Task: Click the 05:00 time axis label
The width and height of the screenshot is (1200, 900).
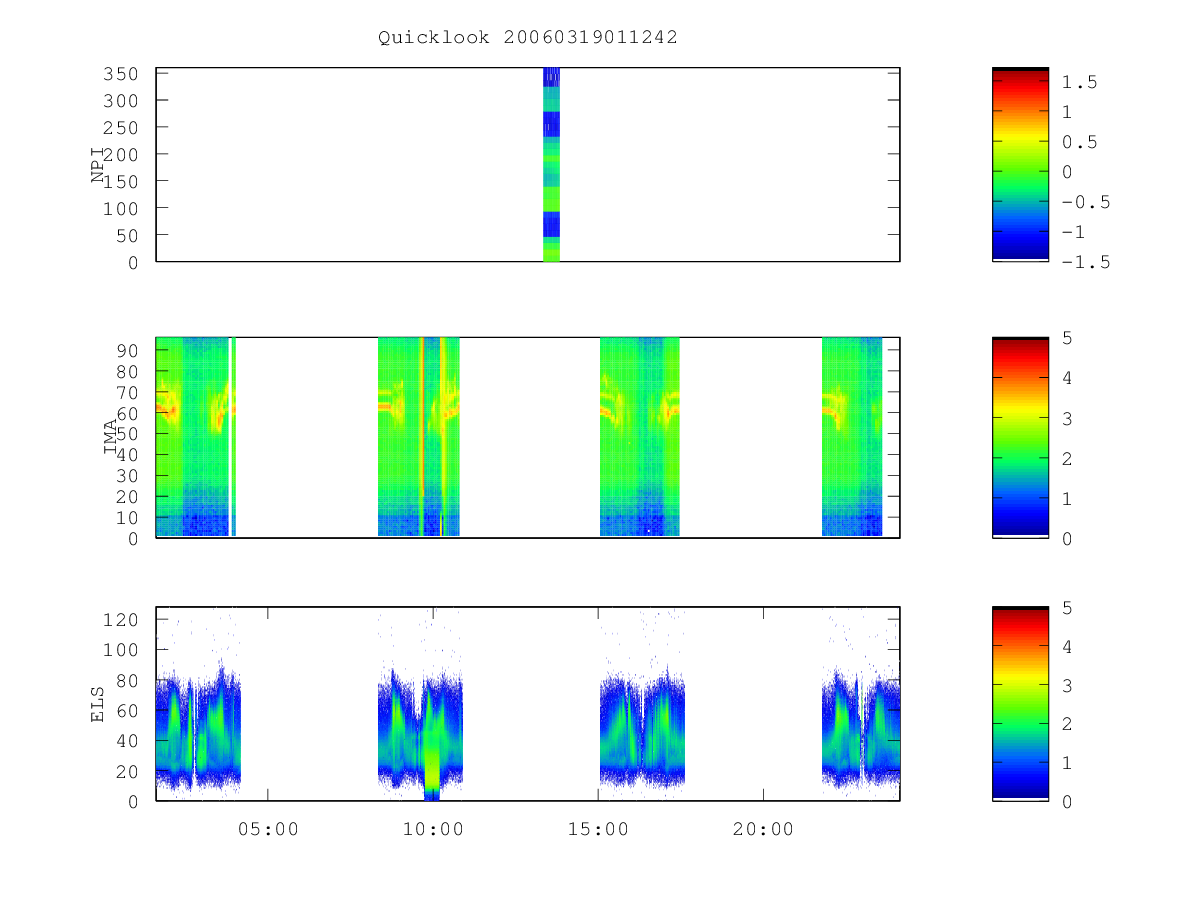Action: [x=268, y=829]
